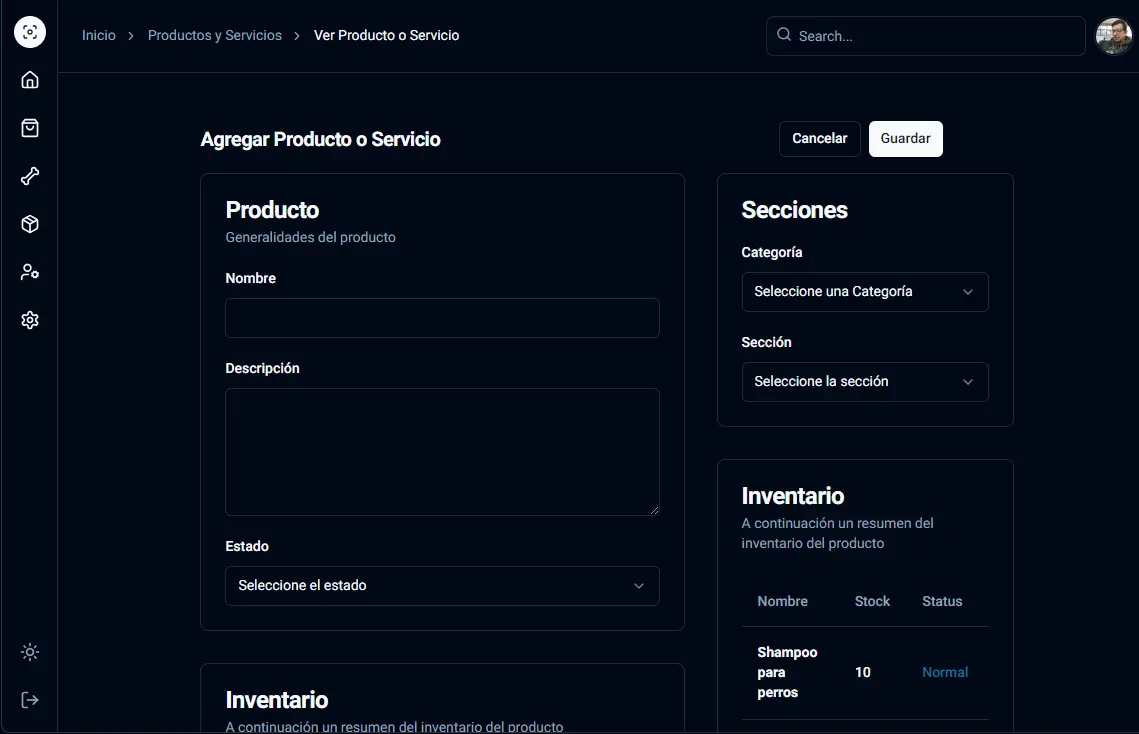Click the bone icon for pet services

(29, 175)
